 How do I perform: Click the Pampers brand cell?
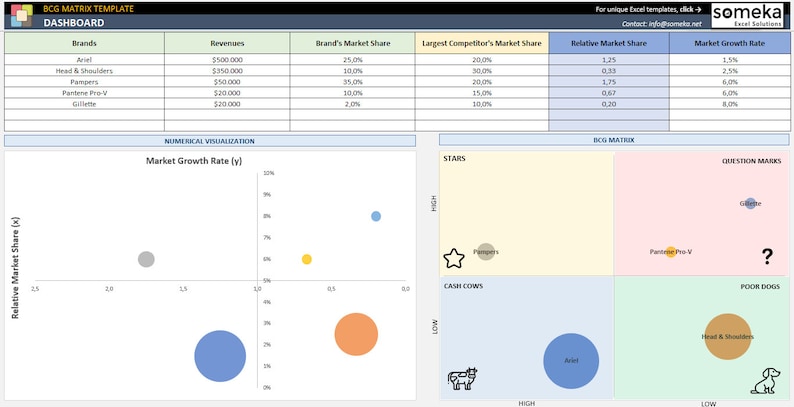pyautogui.click(x=85, y=82)
